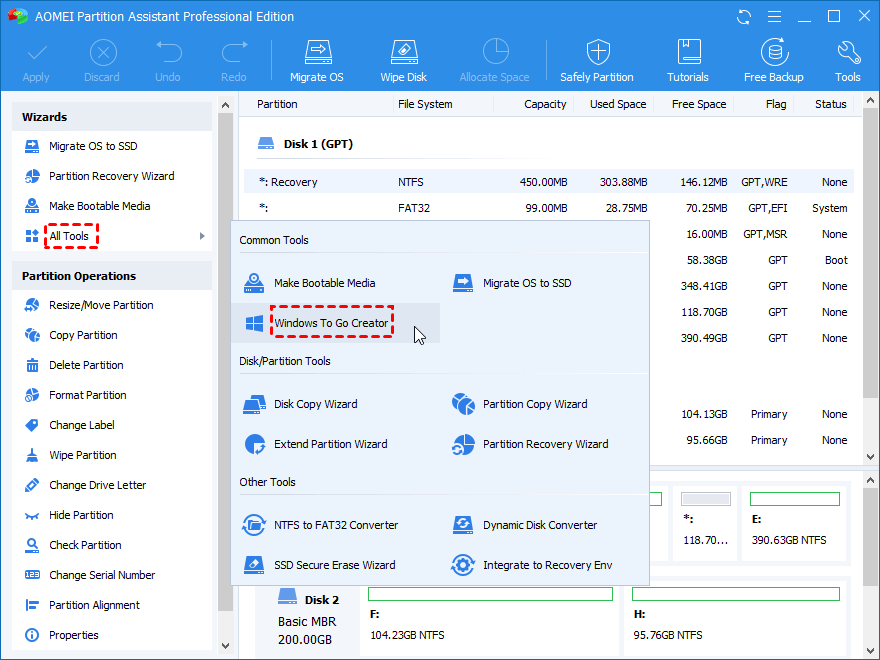Select Windows To Go Creator
The image size is (880, 660).
[x=331, y=324]
